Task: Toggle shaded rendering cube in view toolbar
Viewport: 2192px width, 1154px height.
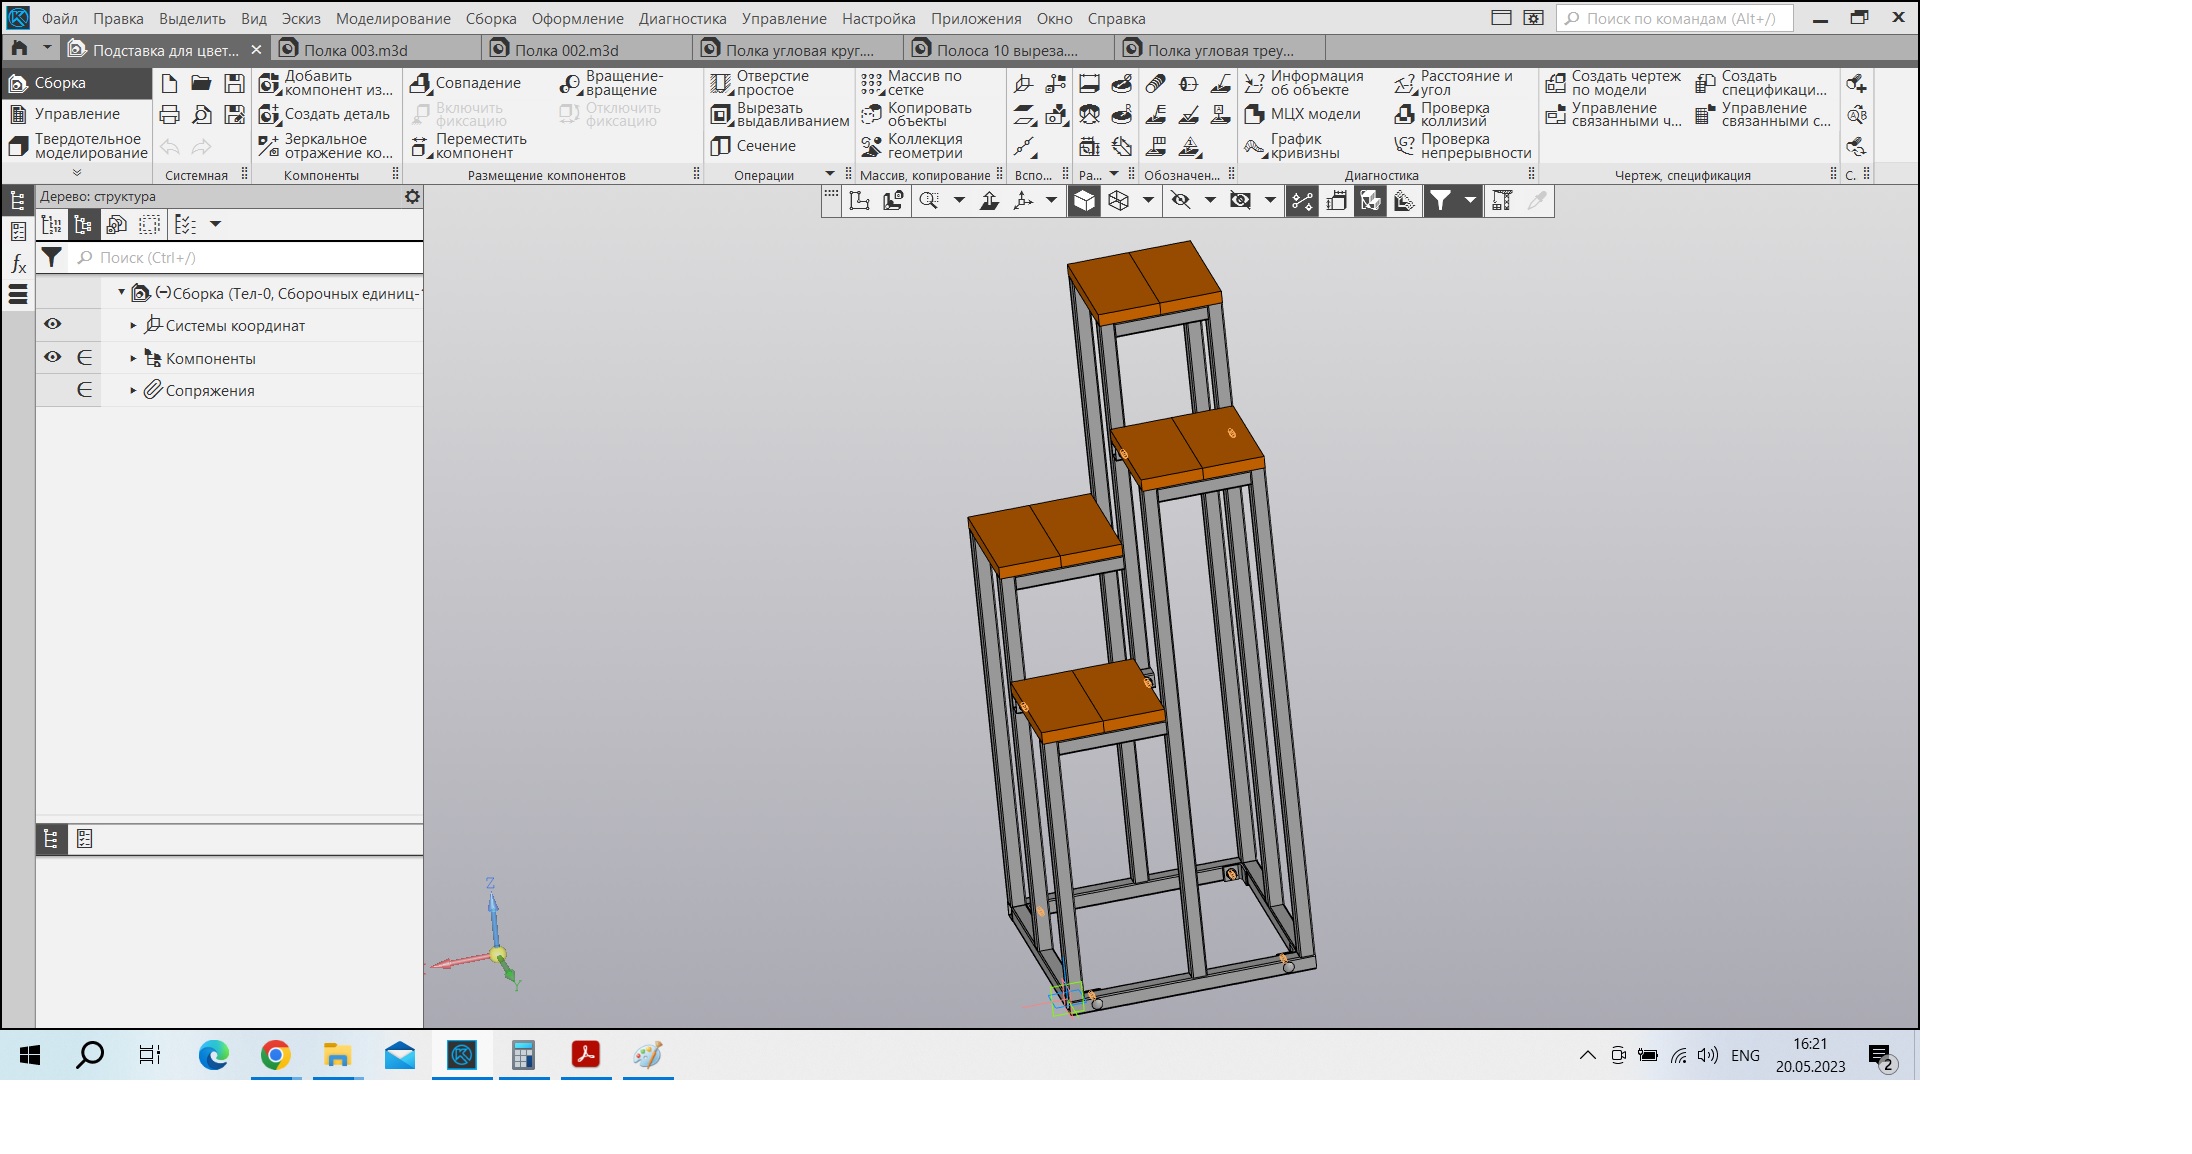Action: (1084, 201)
